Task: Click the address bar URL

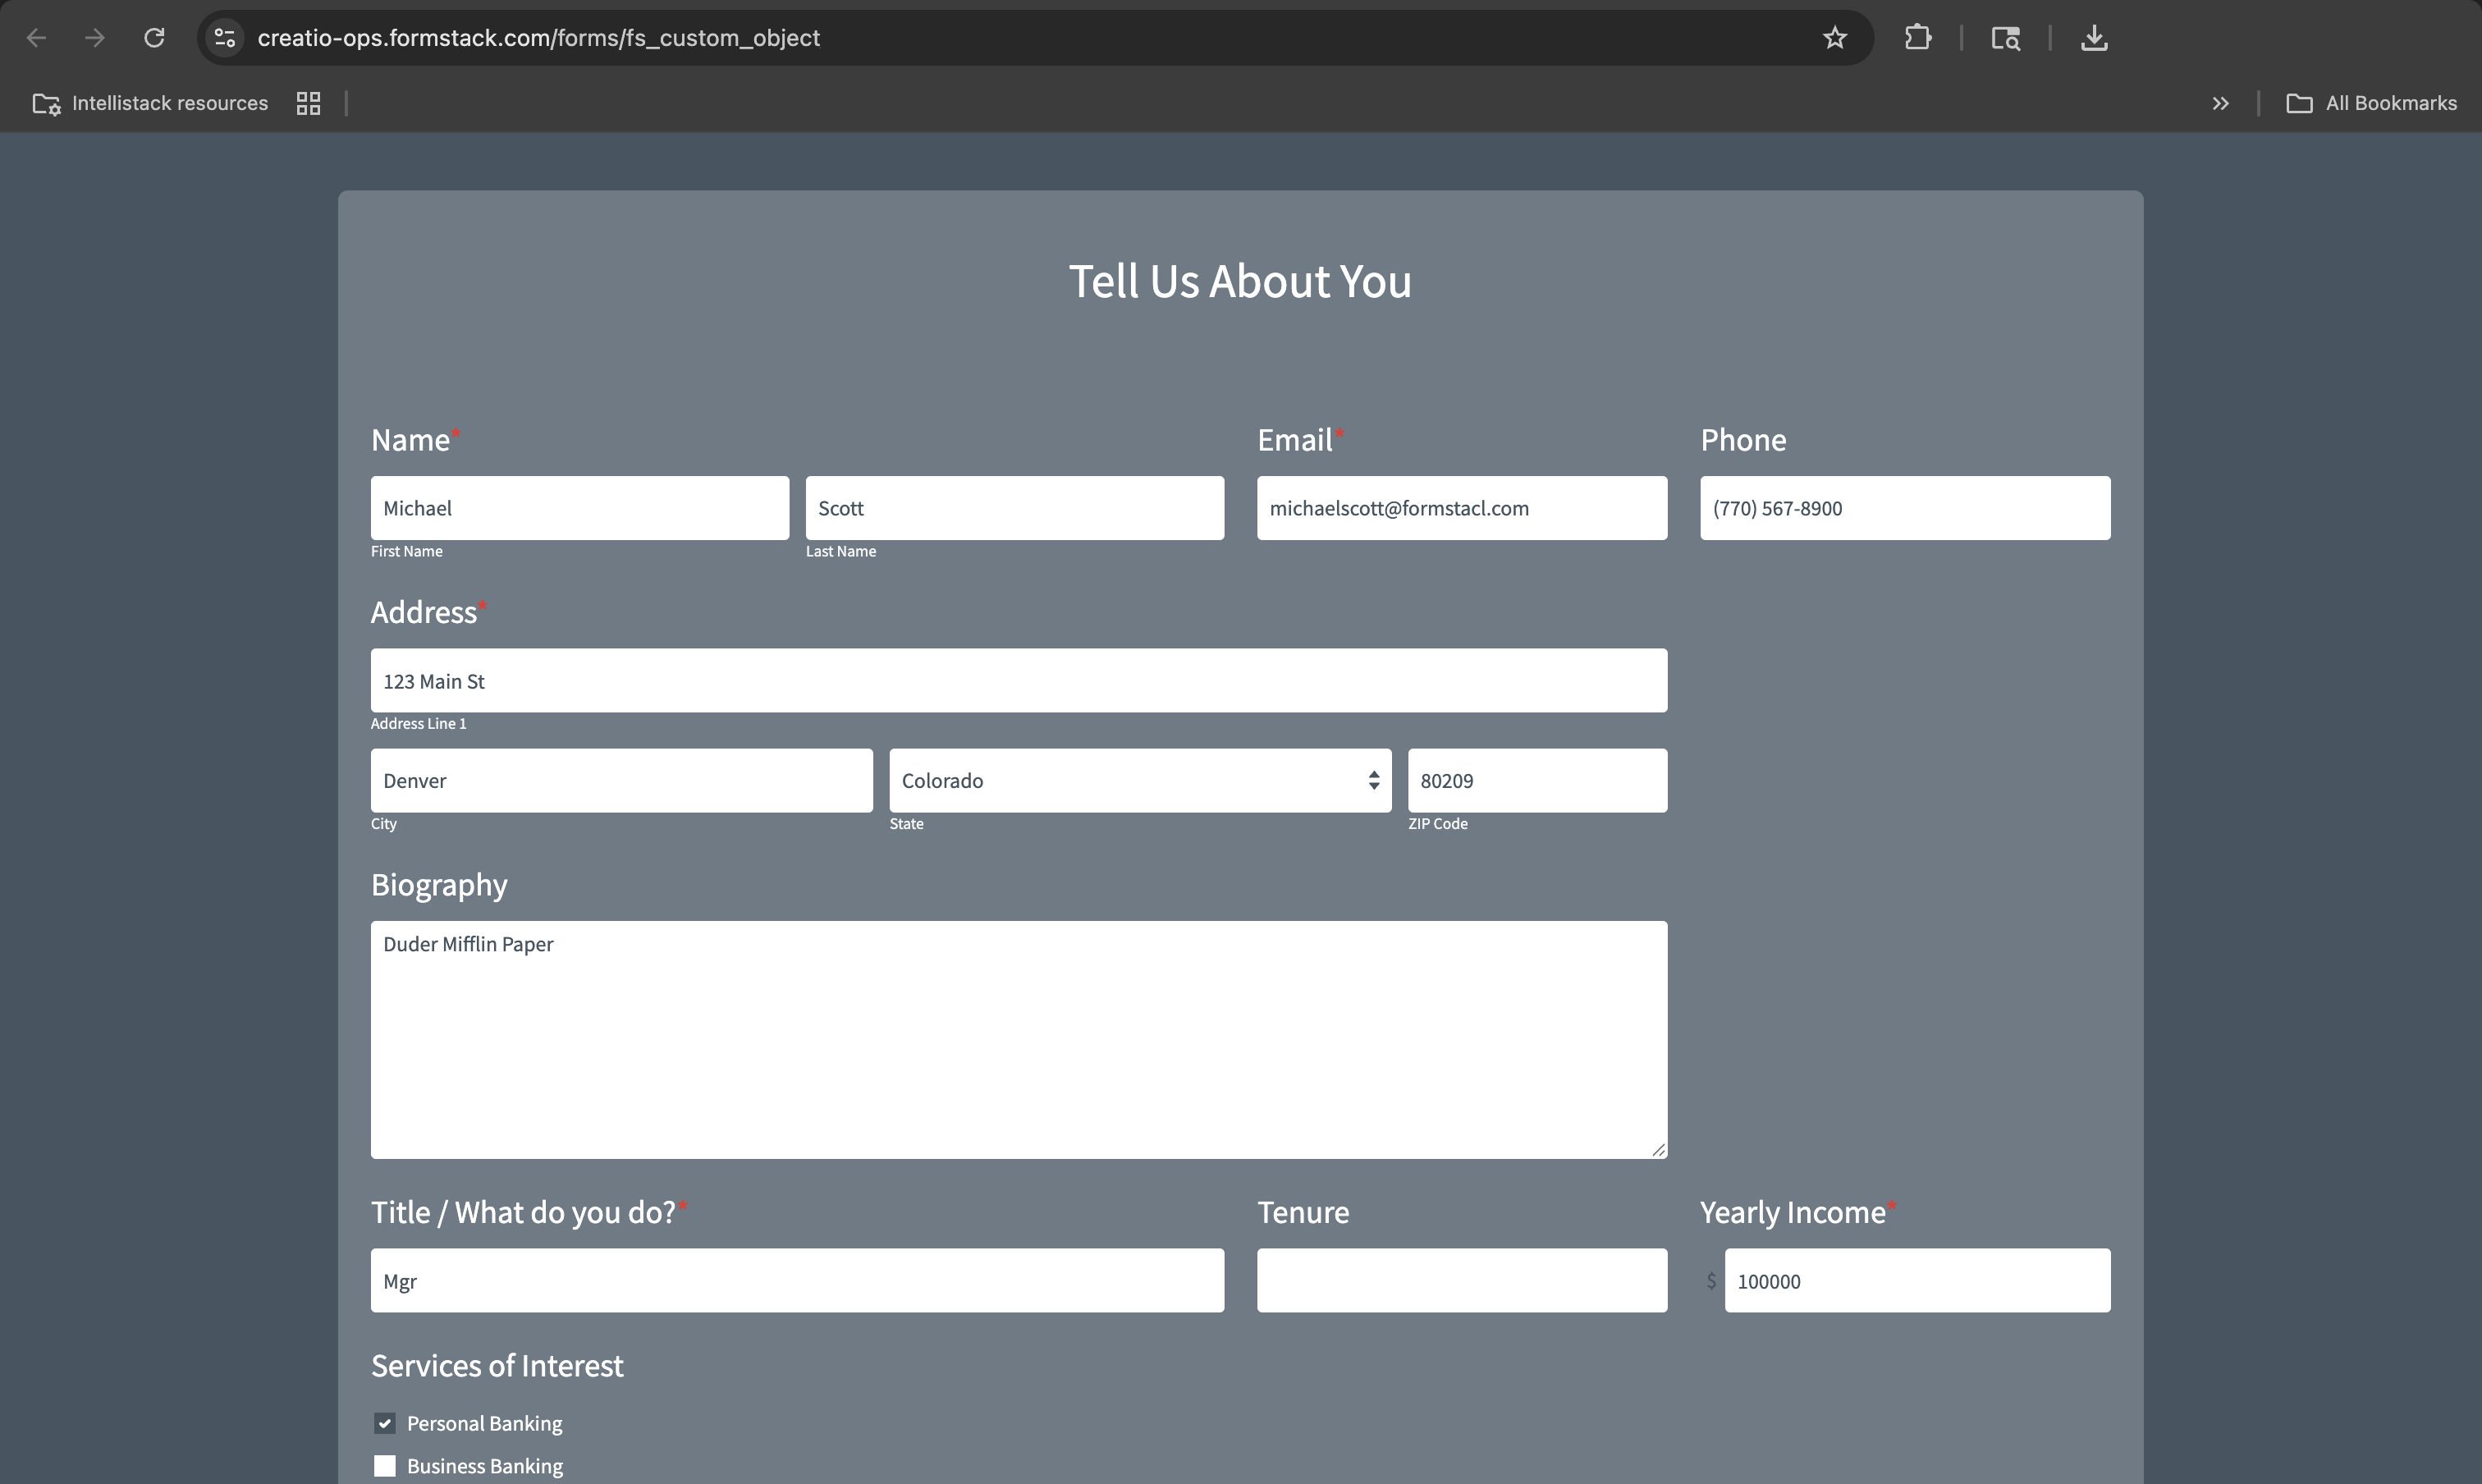Action: coord(538,38)
